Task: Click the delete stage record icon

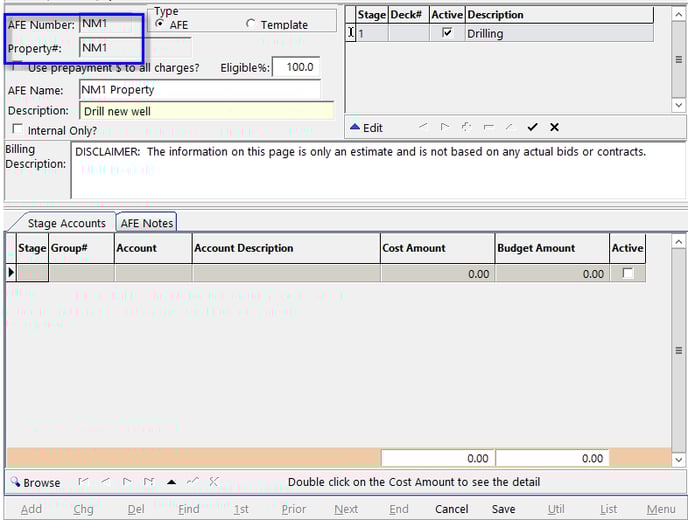Action: tap(488, 127)
